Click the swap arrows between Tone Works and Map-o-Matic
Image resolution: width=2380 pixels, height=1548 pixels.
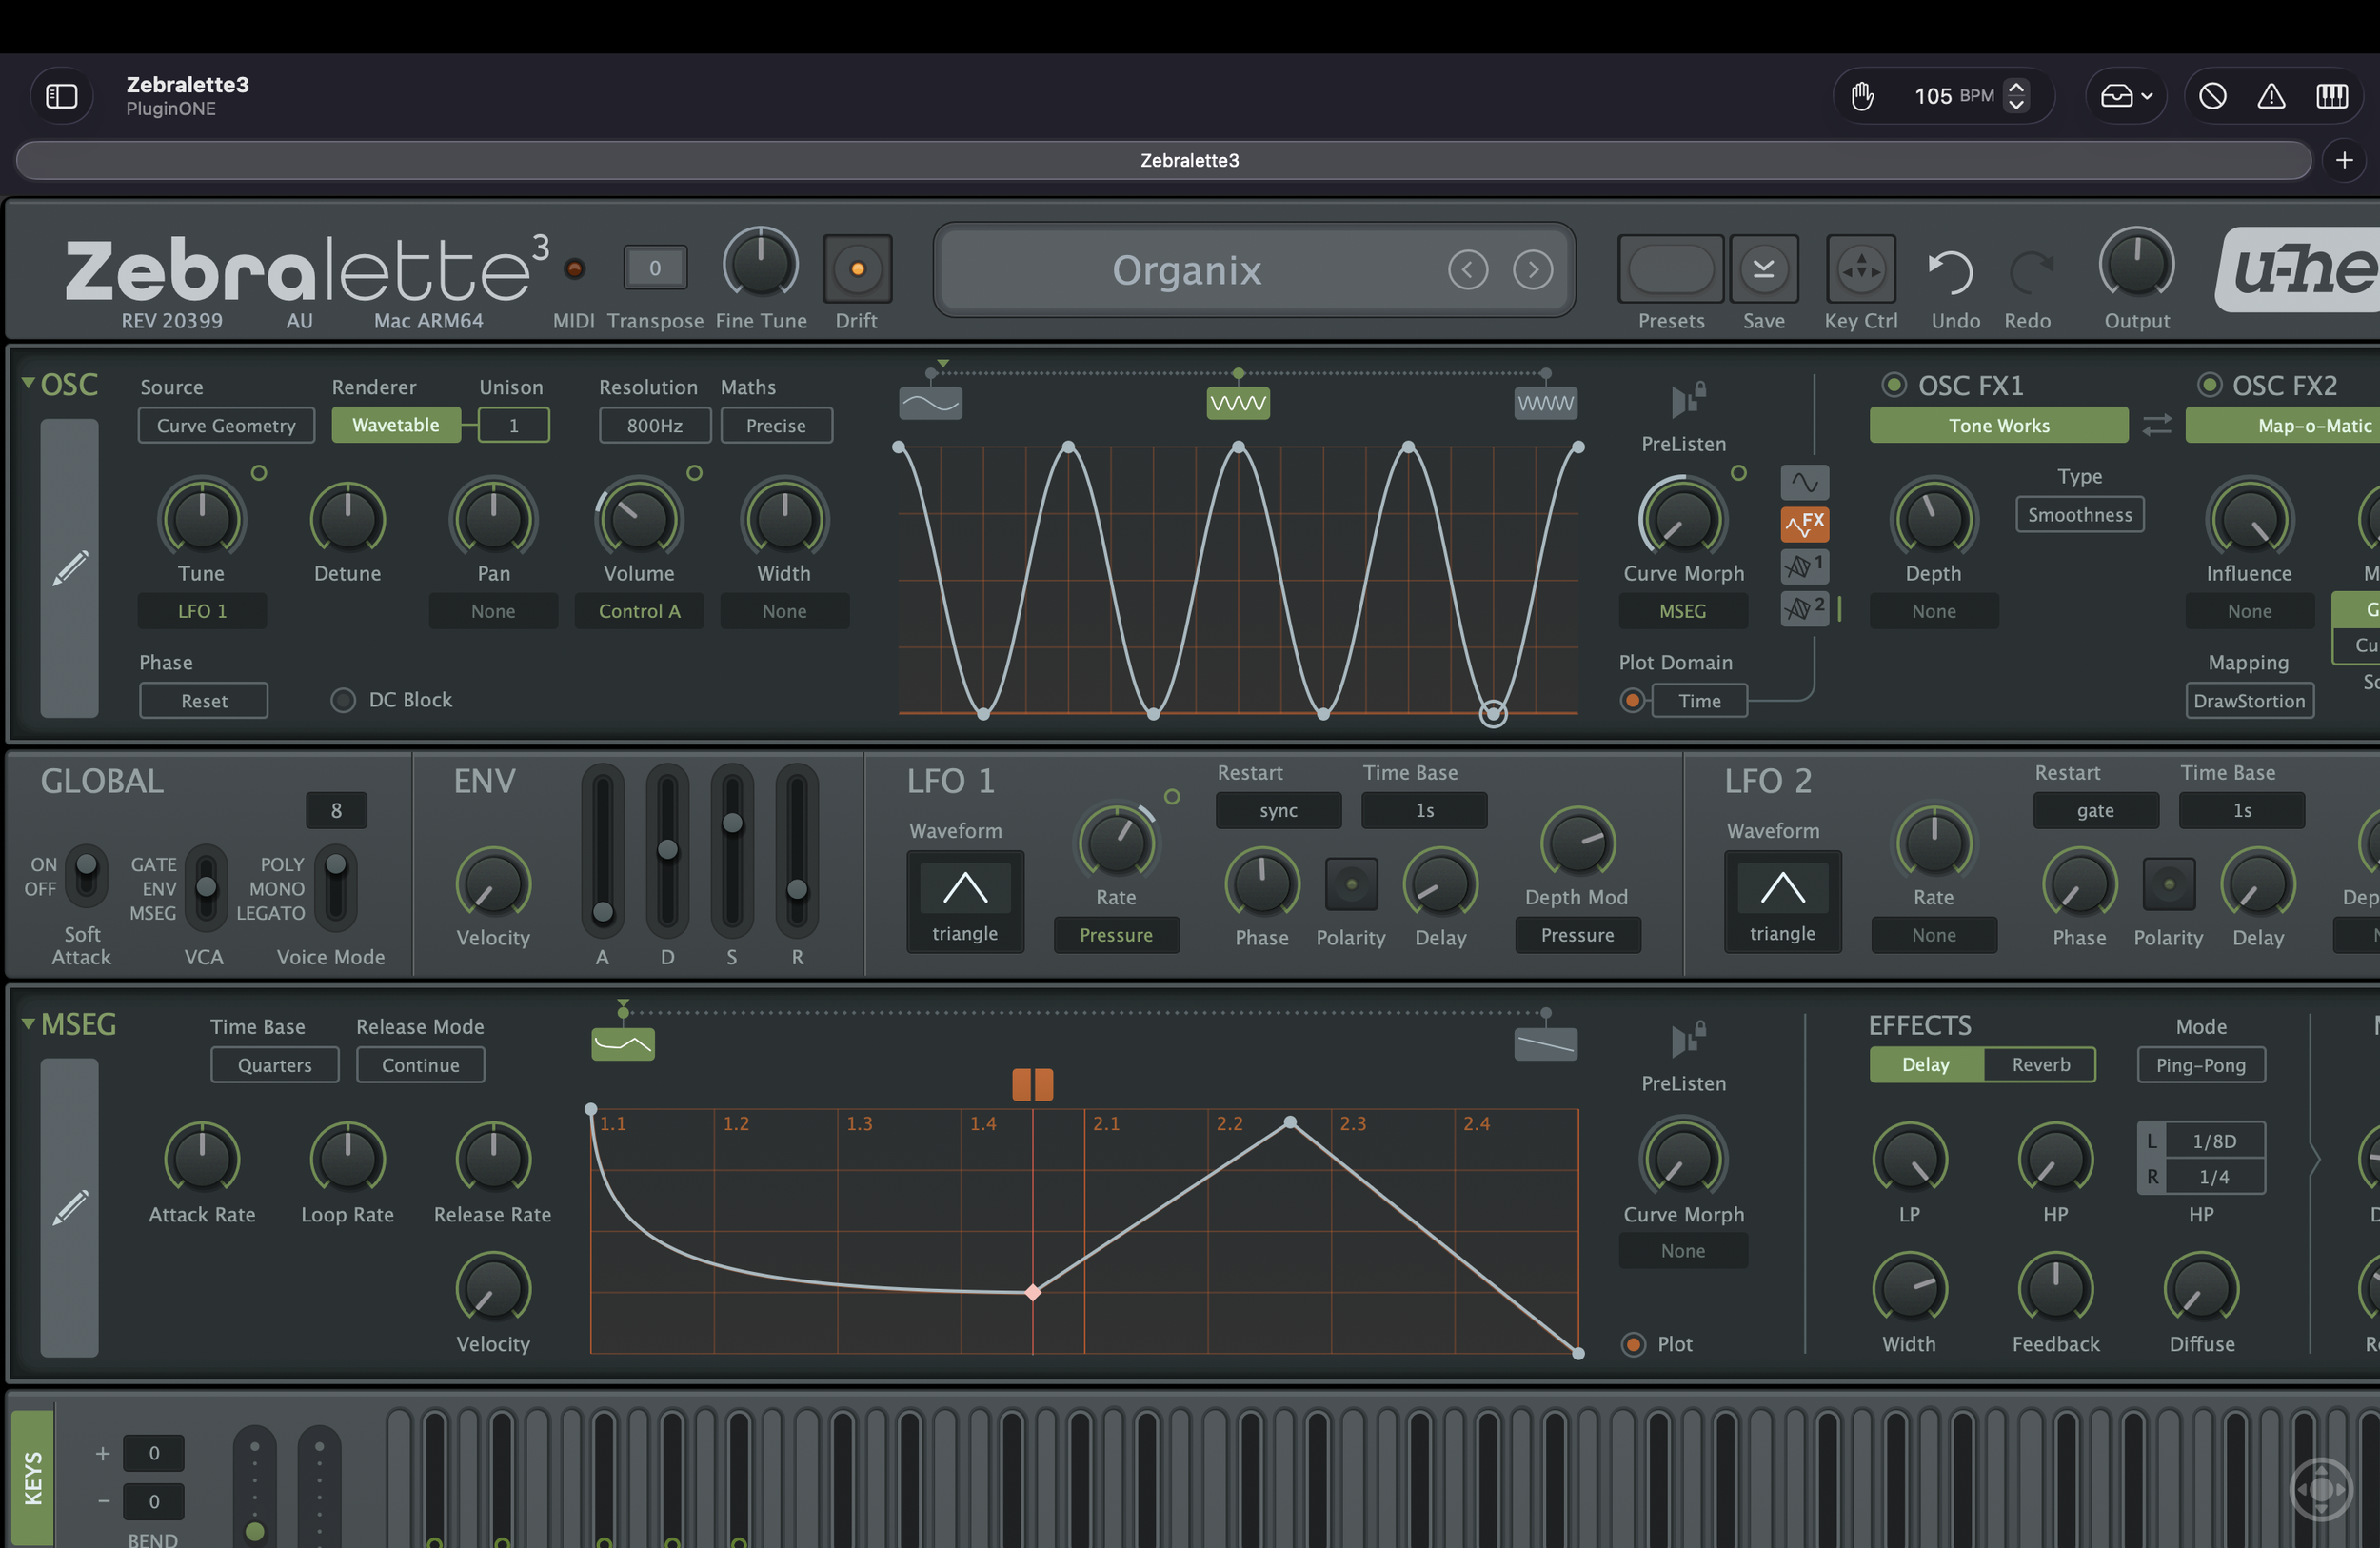[2157, 425]
